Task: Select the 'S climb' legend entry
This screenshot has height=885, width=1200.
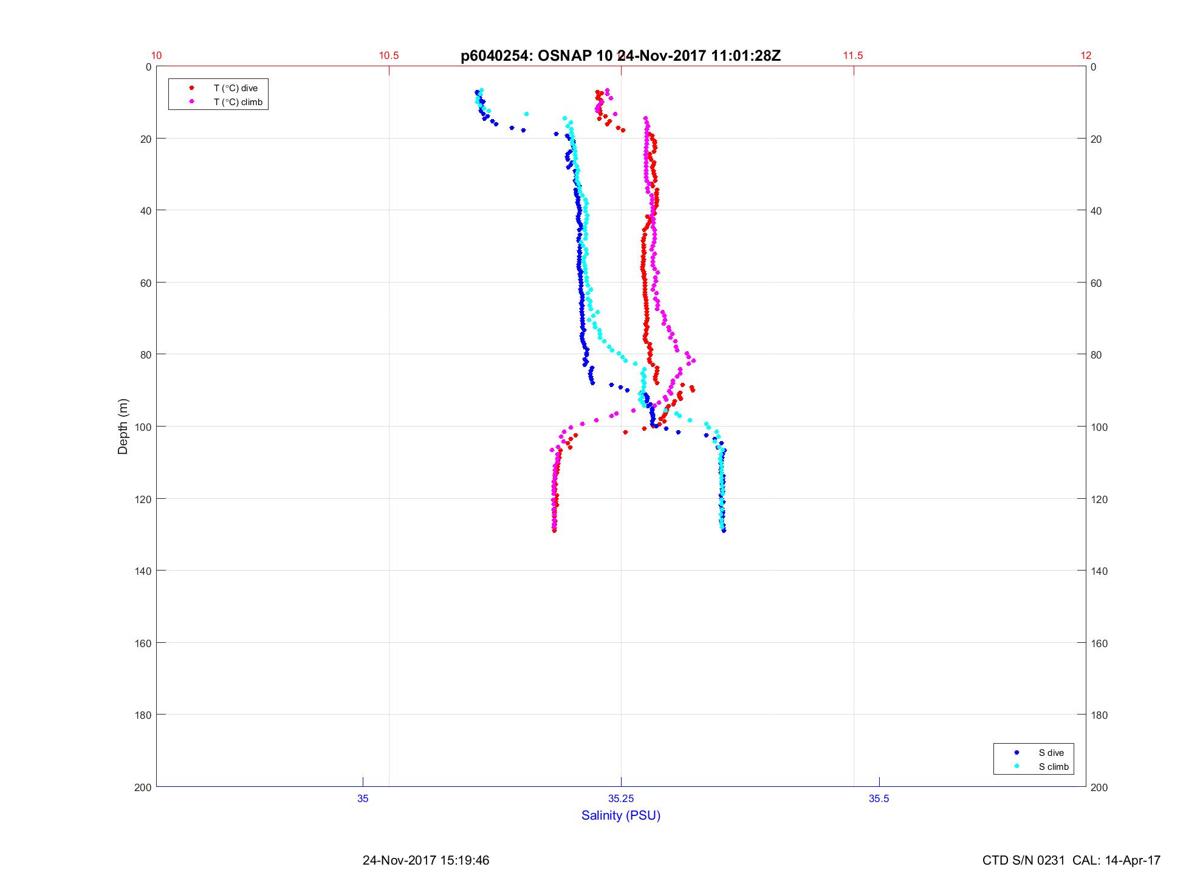Action: point(1054,766)
